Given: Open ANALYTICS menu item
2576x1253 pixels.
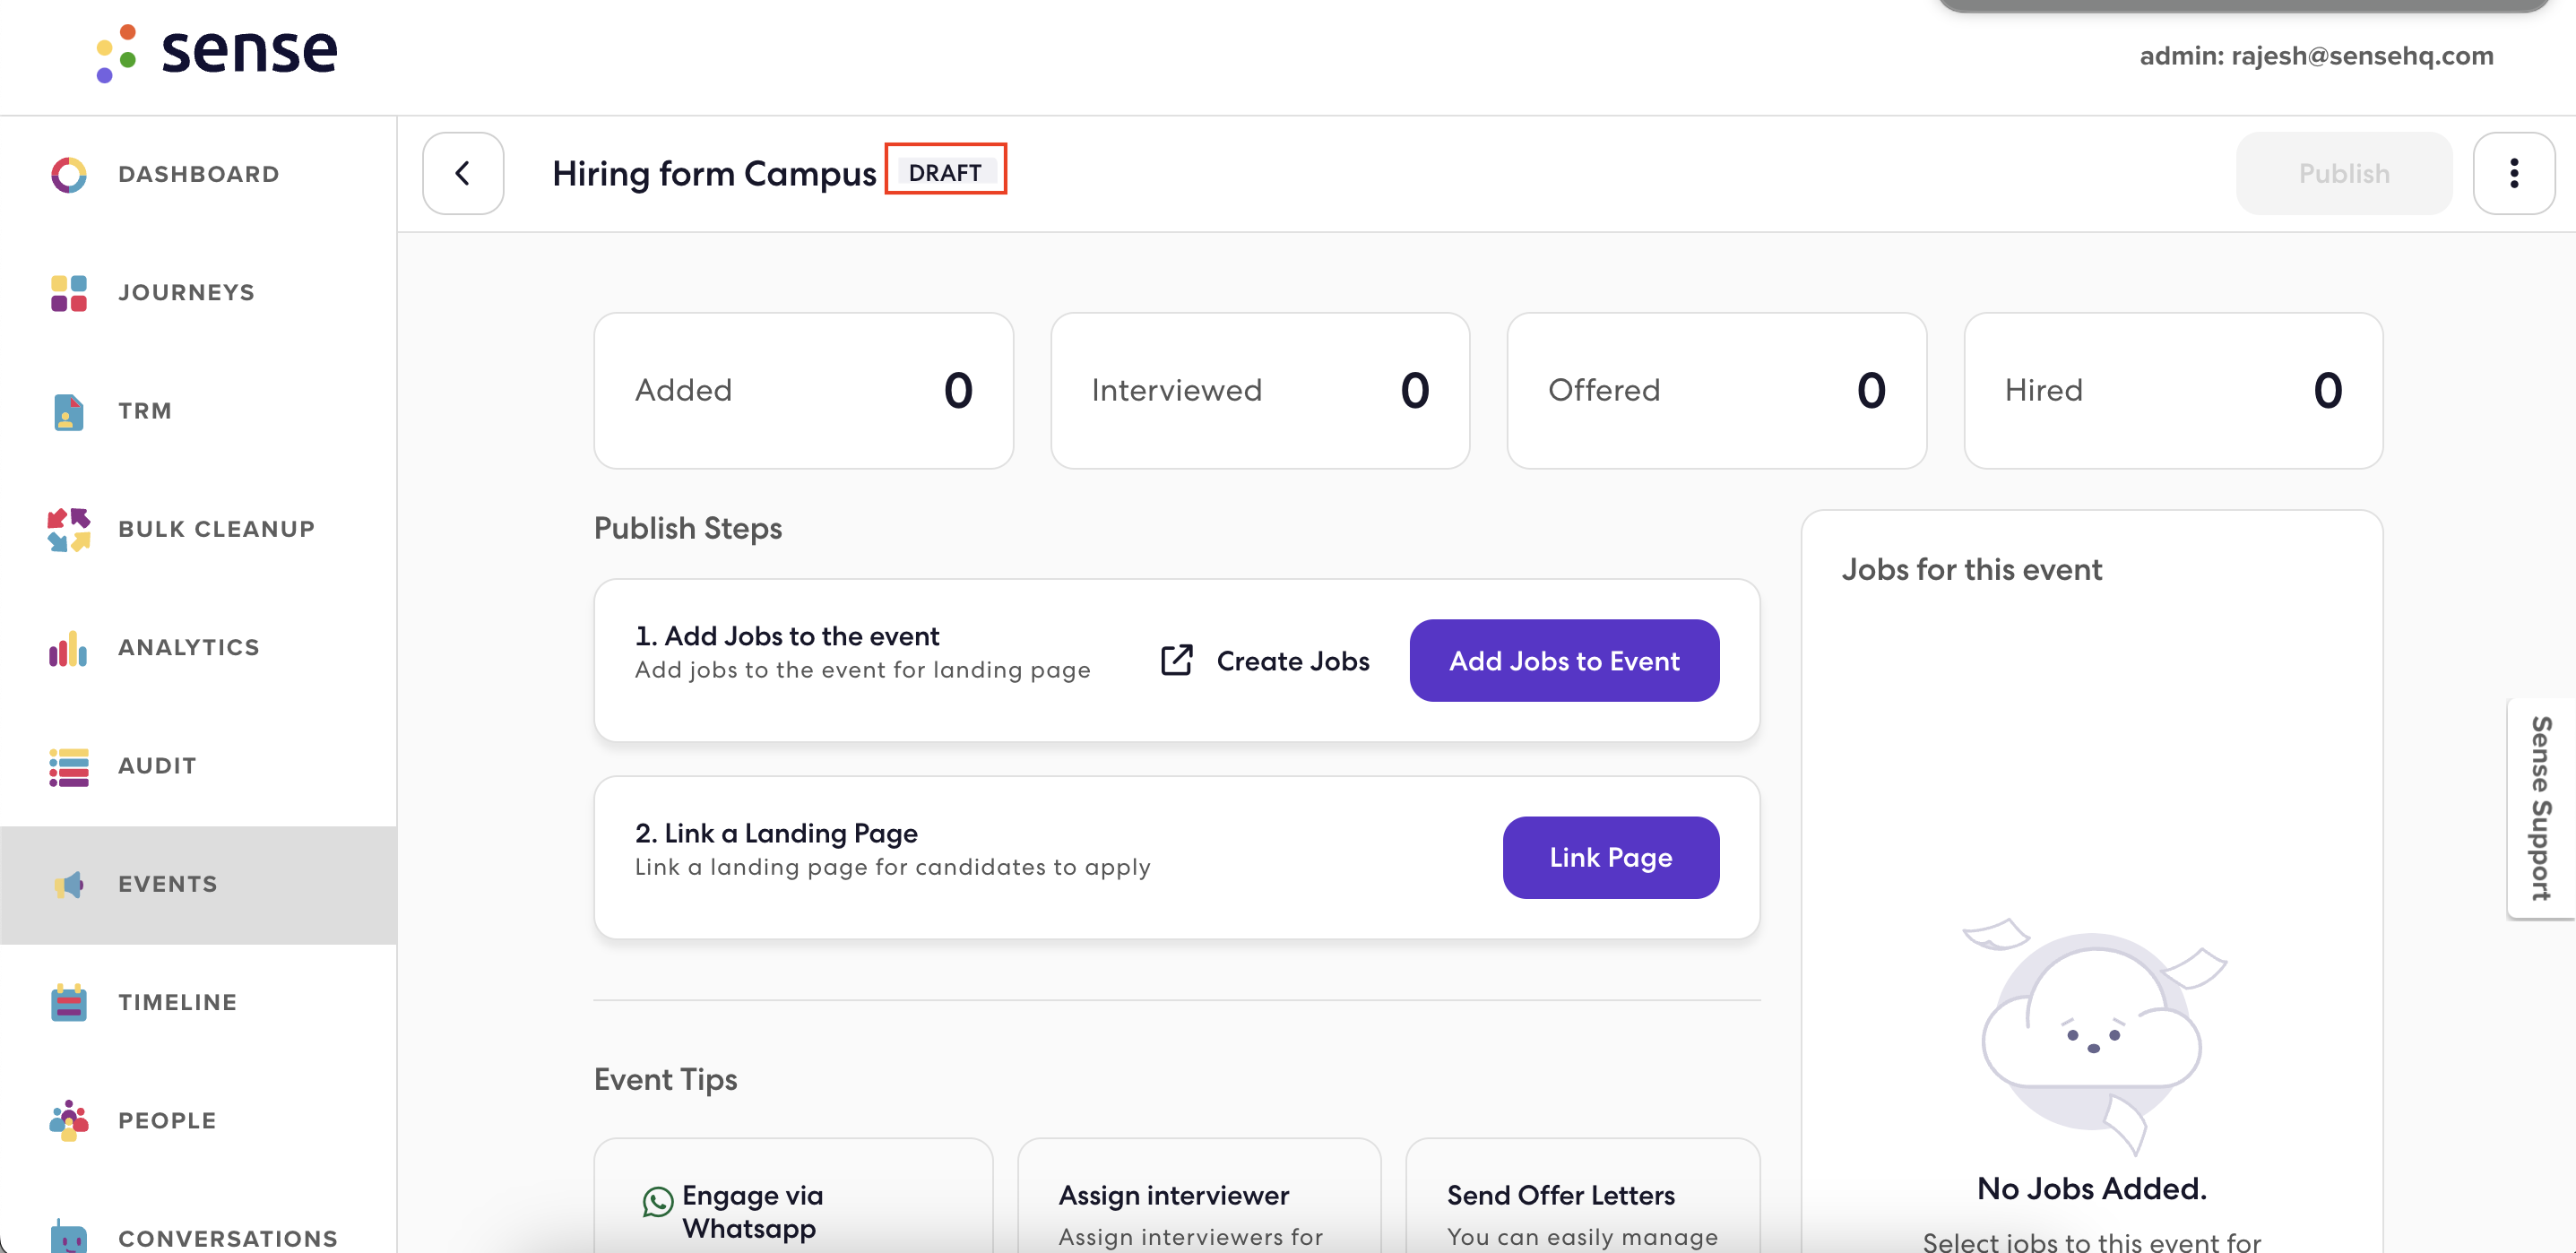Looking at the screenshot, I should (x=198, y=648).
